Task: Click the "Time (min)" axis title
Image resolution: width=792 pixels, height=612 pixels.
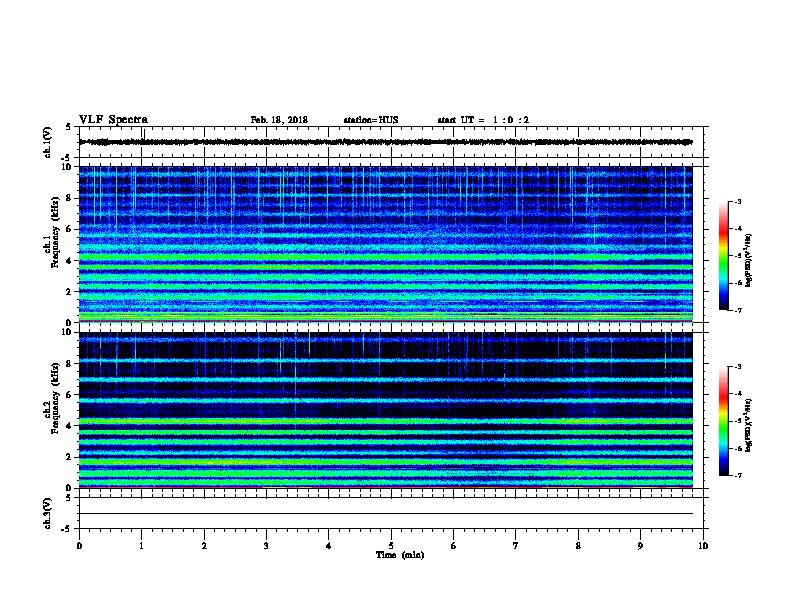Action: pos(400,555)
